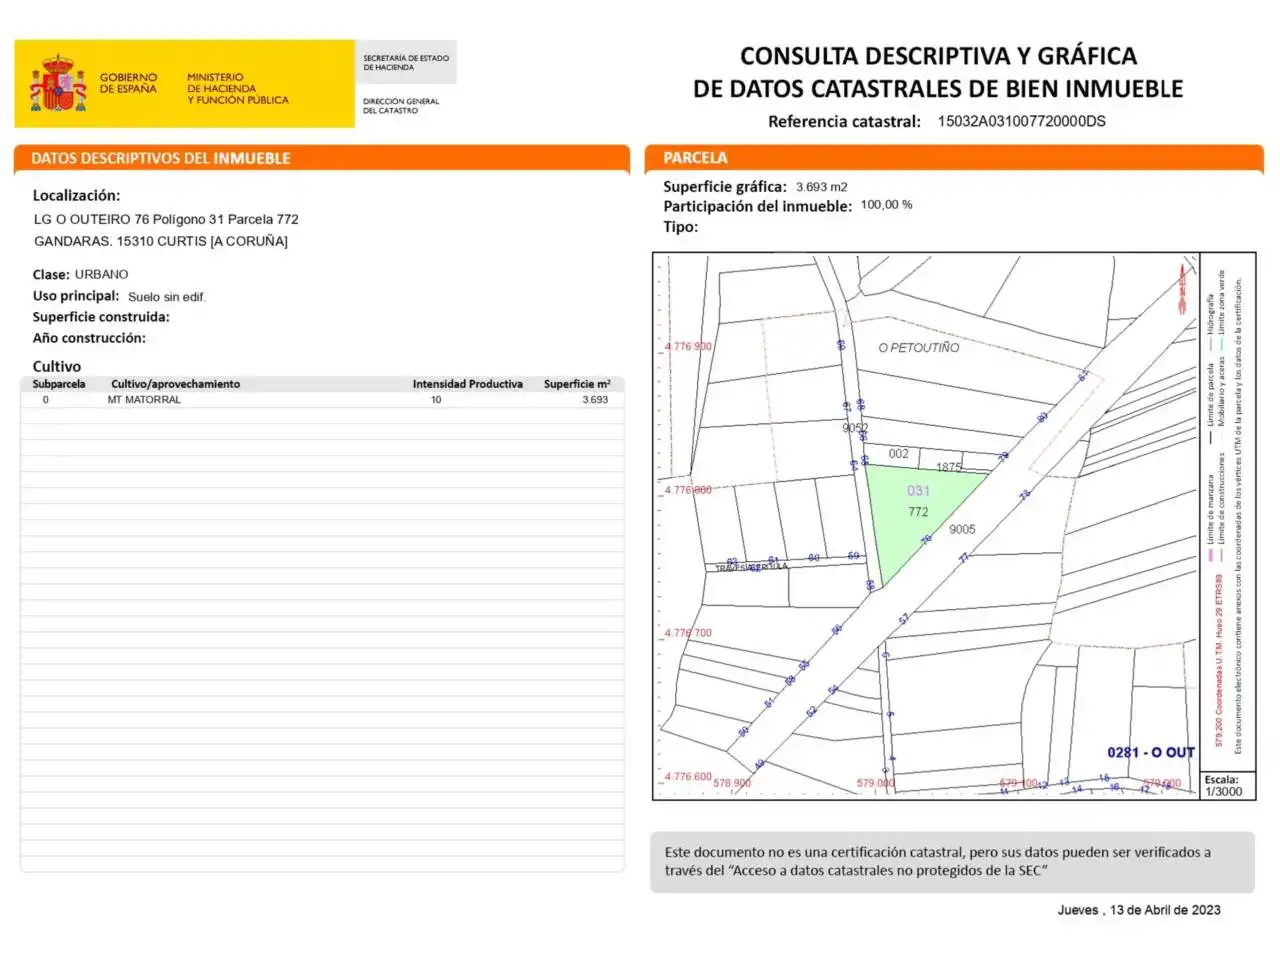The width and height of the screenshot is (1280, 960).
Task: Click the 'Año construcción:' label
Action: (89, 338)
